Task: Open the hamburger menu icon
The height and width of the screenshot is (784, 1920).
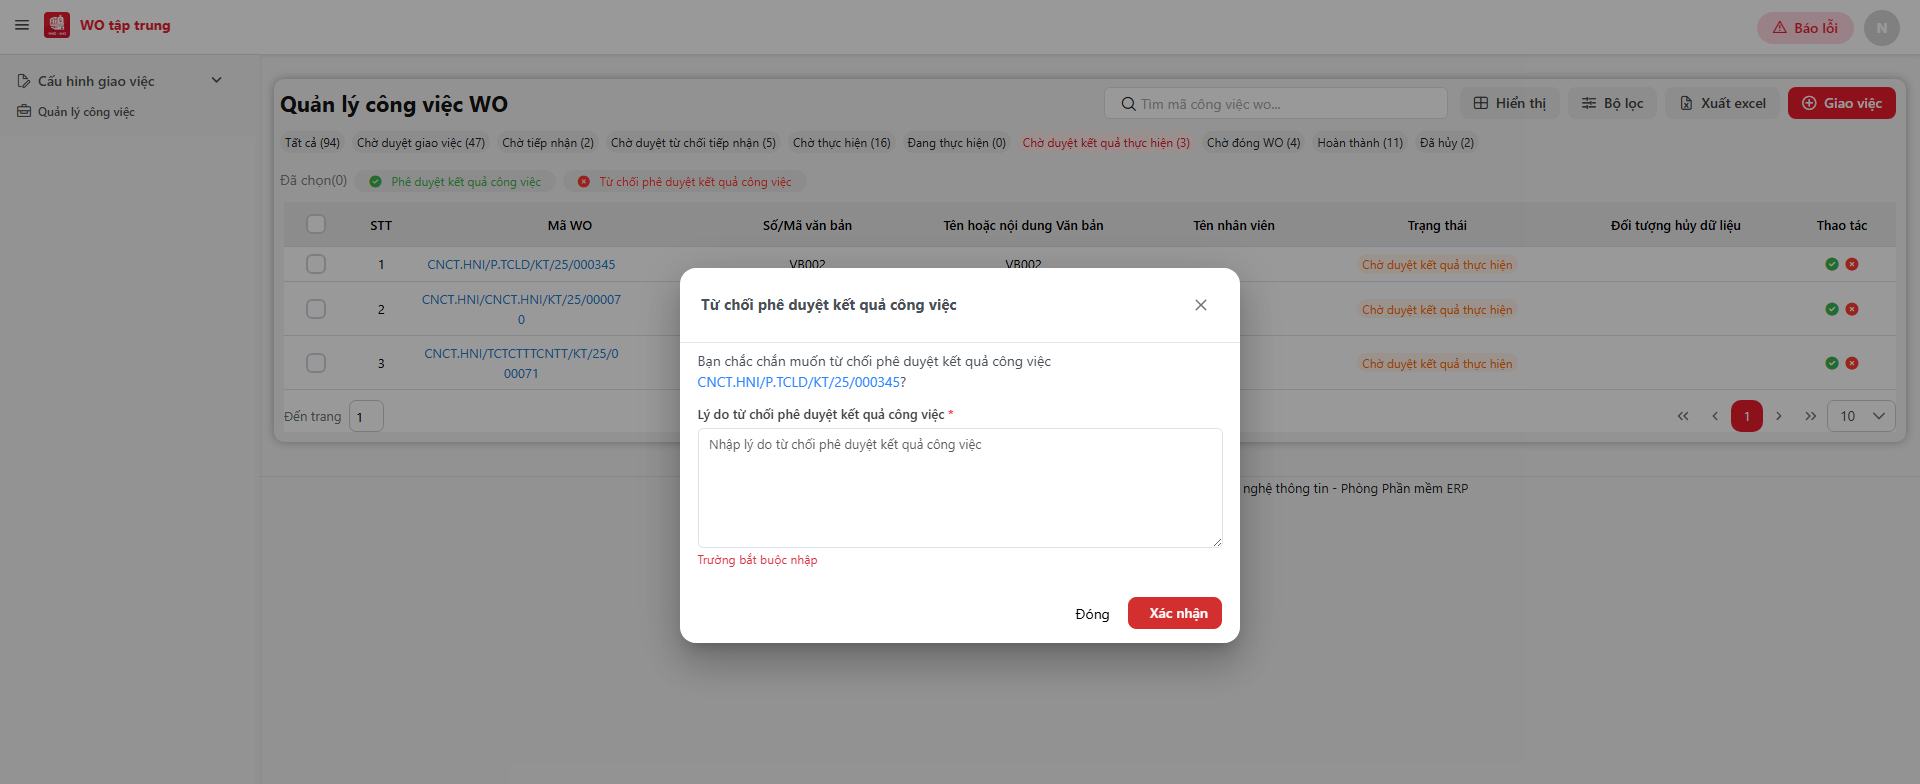Action: [x=22, y=25]
